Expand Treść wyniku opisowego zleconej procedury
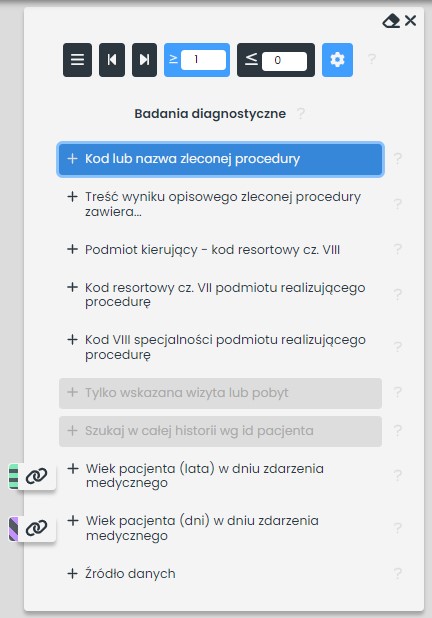 click(220, 204)
